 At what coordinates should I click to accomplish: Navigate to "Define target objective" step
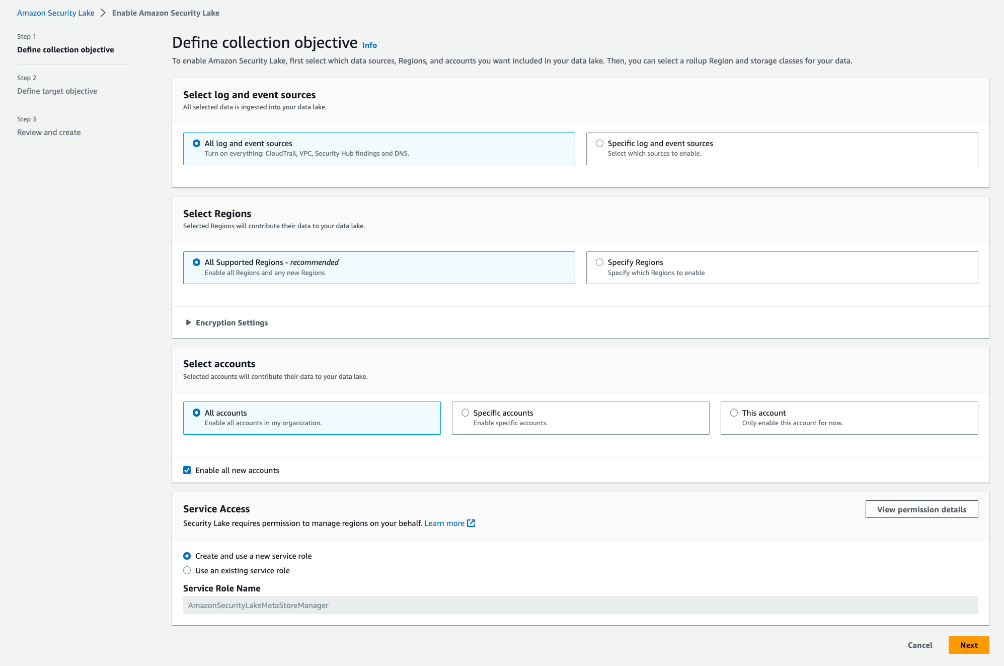coord(57,90)
